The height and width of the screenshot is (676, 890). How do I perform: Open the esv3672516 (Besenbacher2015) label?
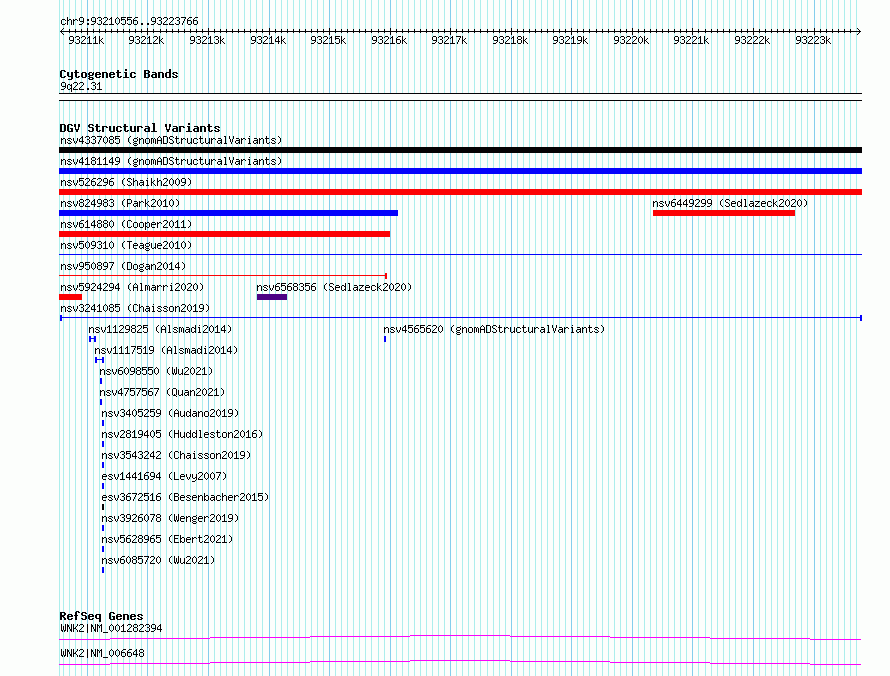pyautogui.click(x=185, y=497)
